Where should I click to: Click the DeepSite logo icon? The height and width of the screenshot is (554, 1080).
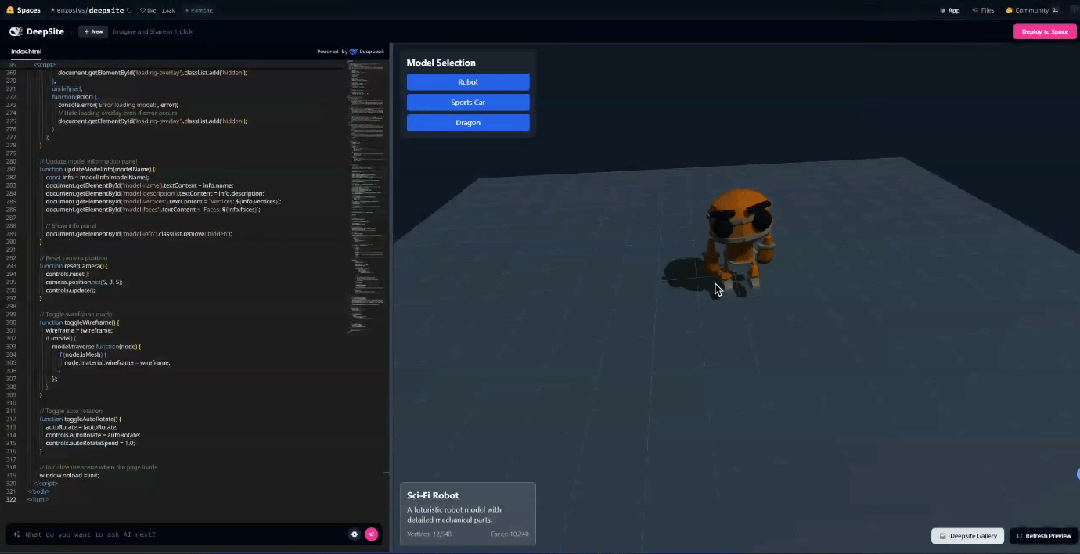15,32
